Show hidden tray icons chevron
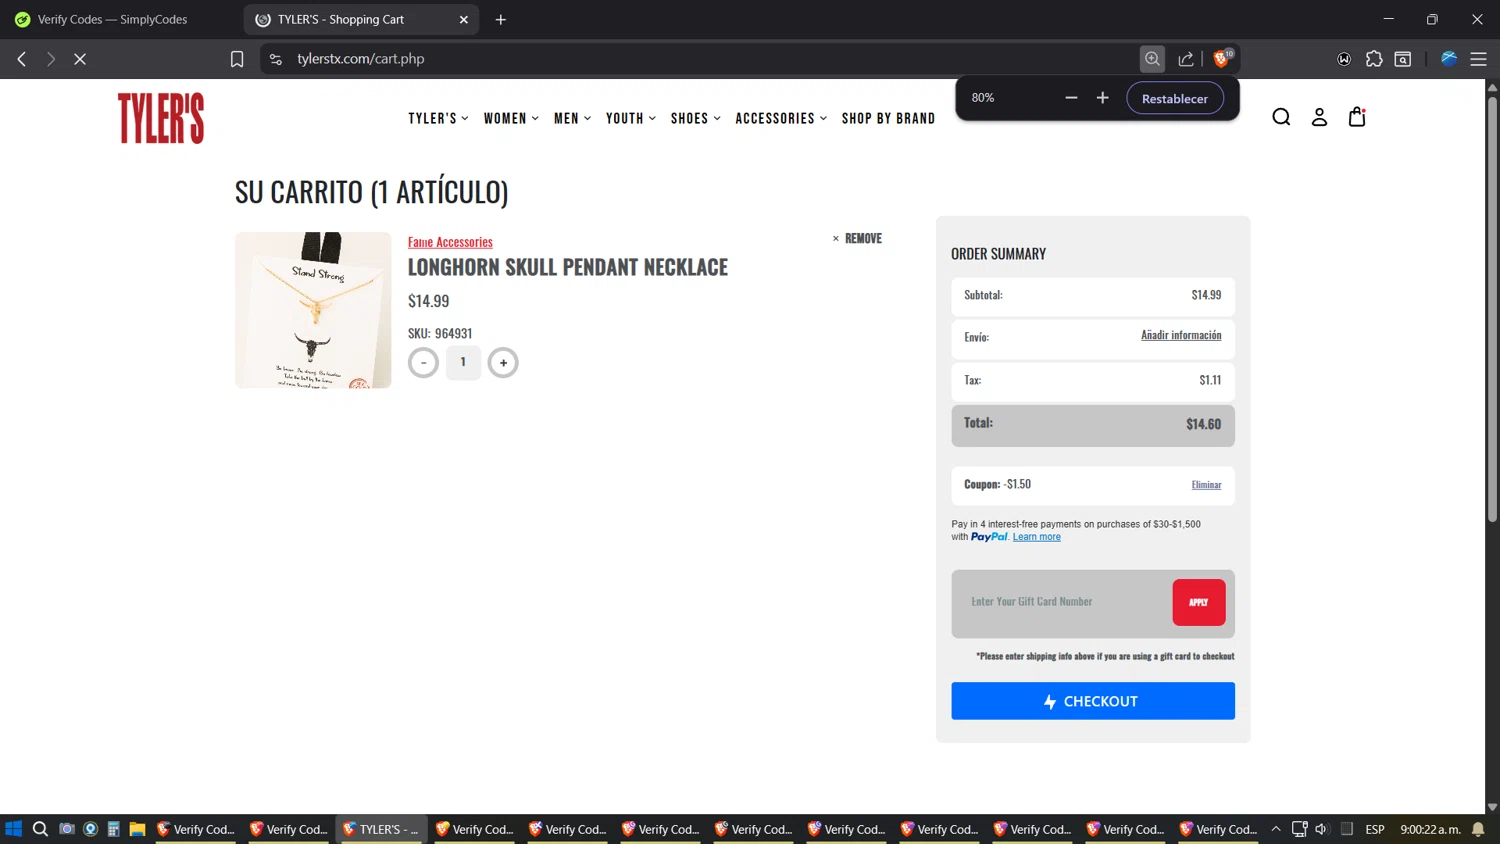 (1276, 829)
